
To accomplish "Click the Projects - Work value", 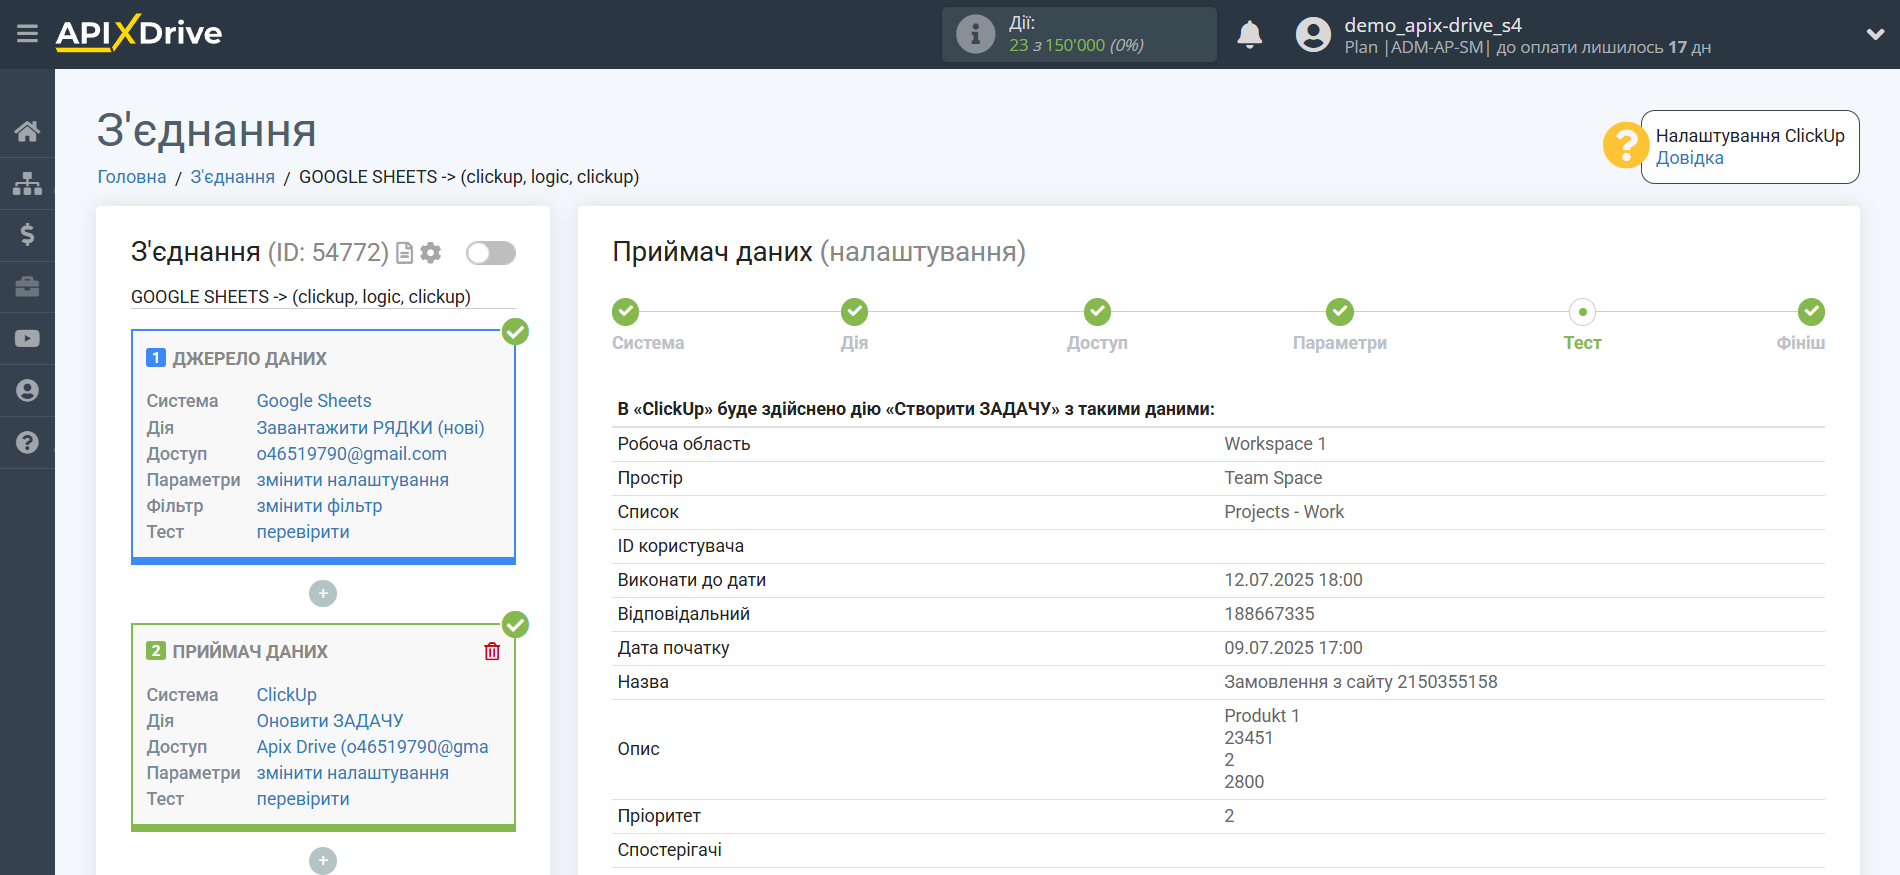I will [x=1284, y=512].
